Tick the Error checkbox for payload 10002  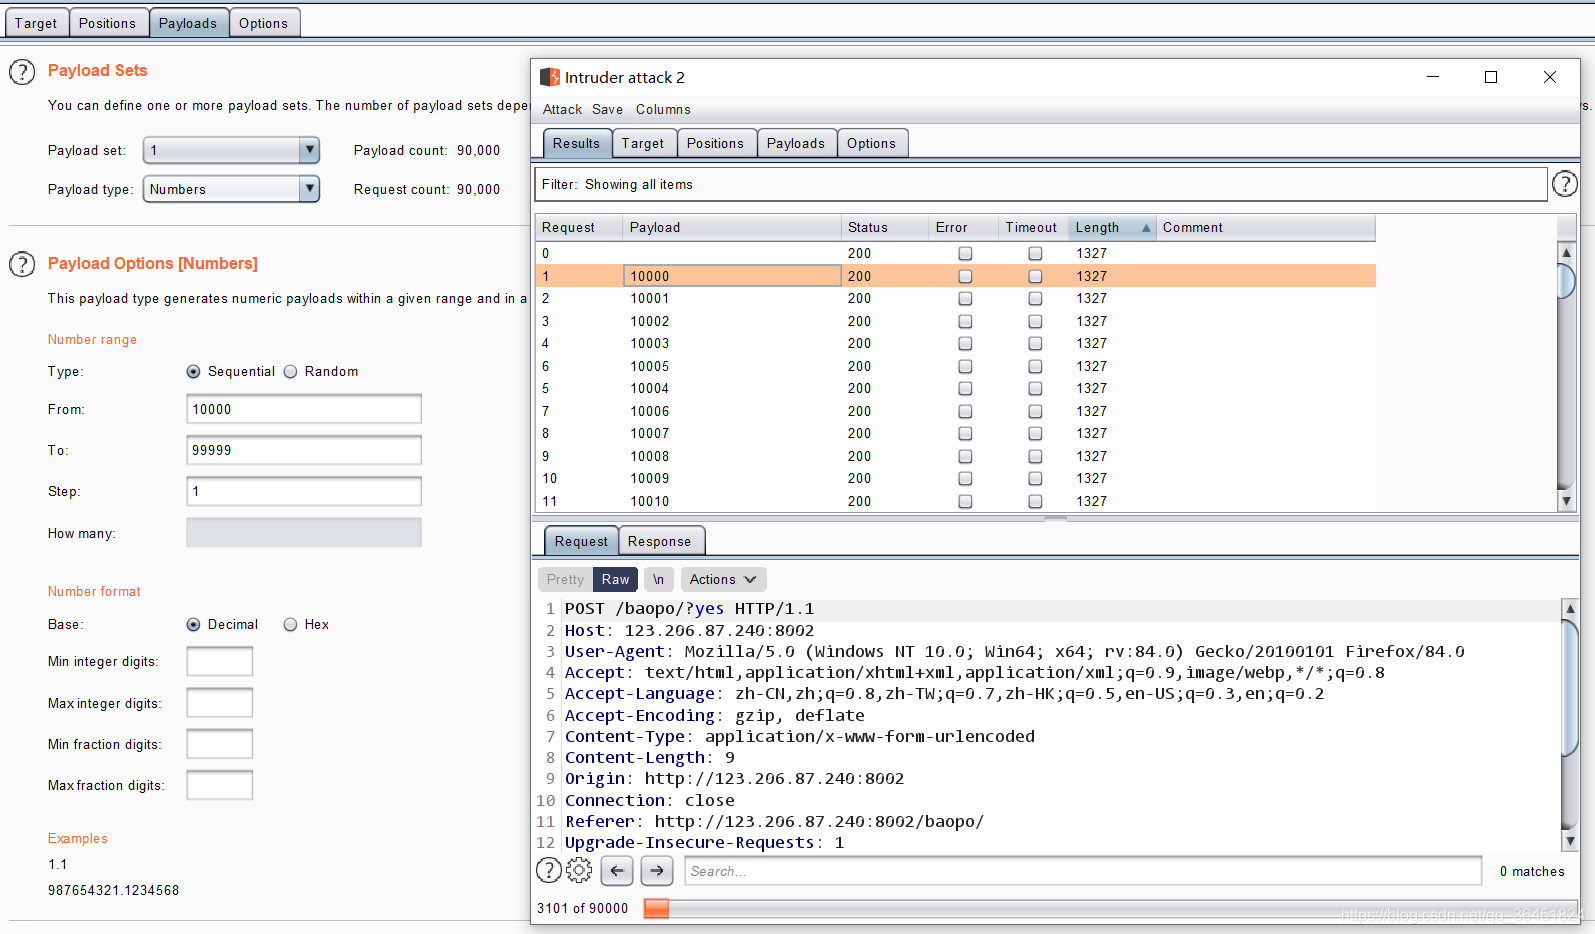[965, 321]
